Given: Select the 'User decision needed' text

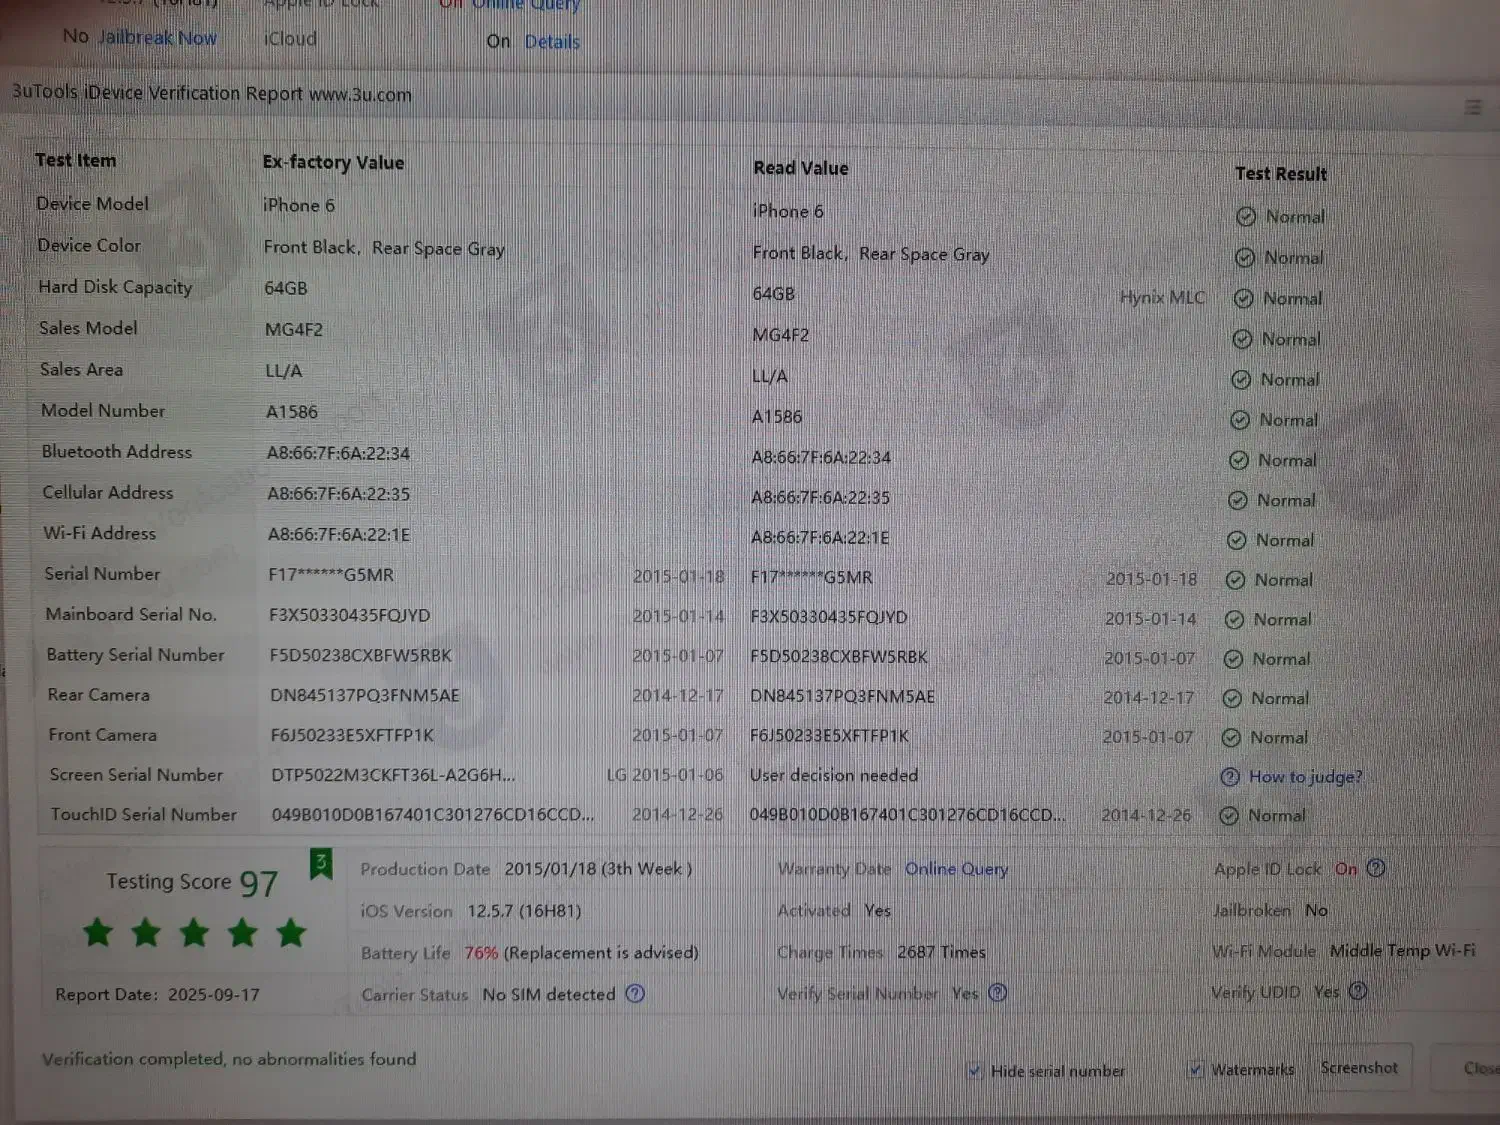Looking at the screenshot, I should click(834, 775).
